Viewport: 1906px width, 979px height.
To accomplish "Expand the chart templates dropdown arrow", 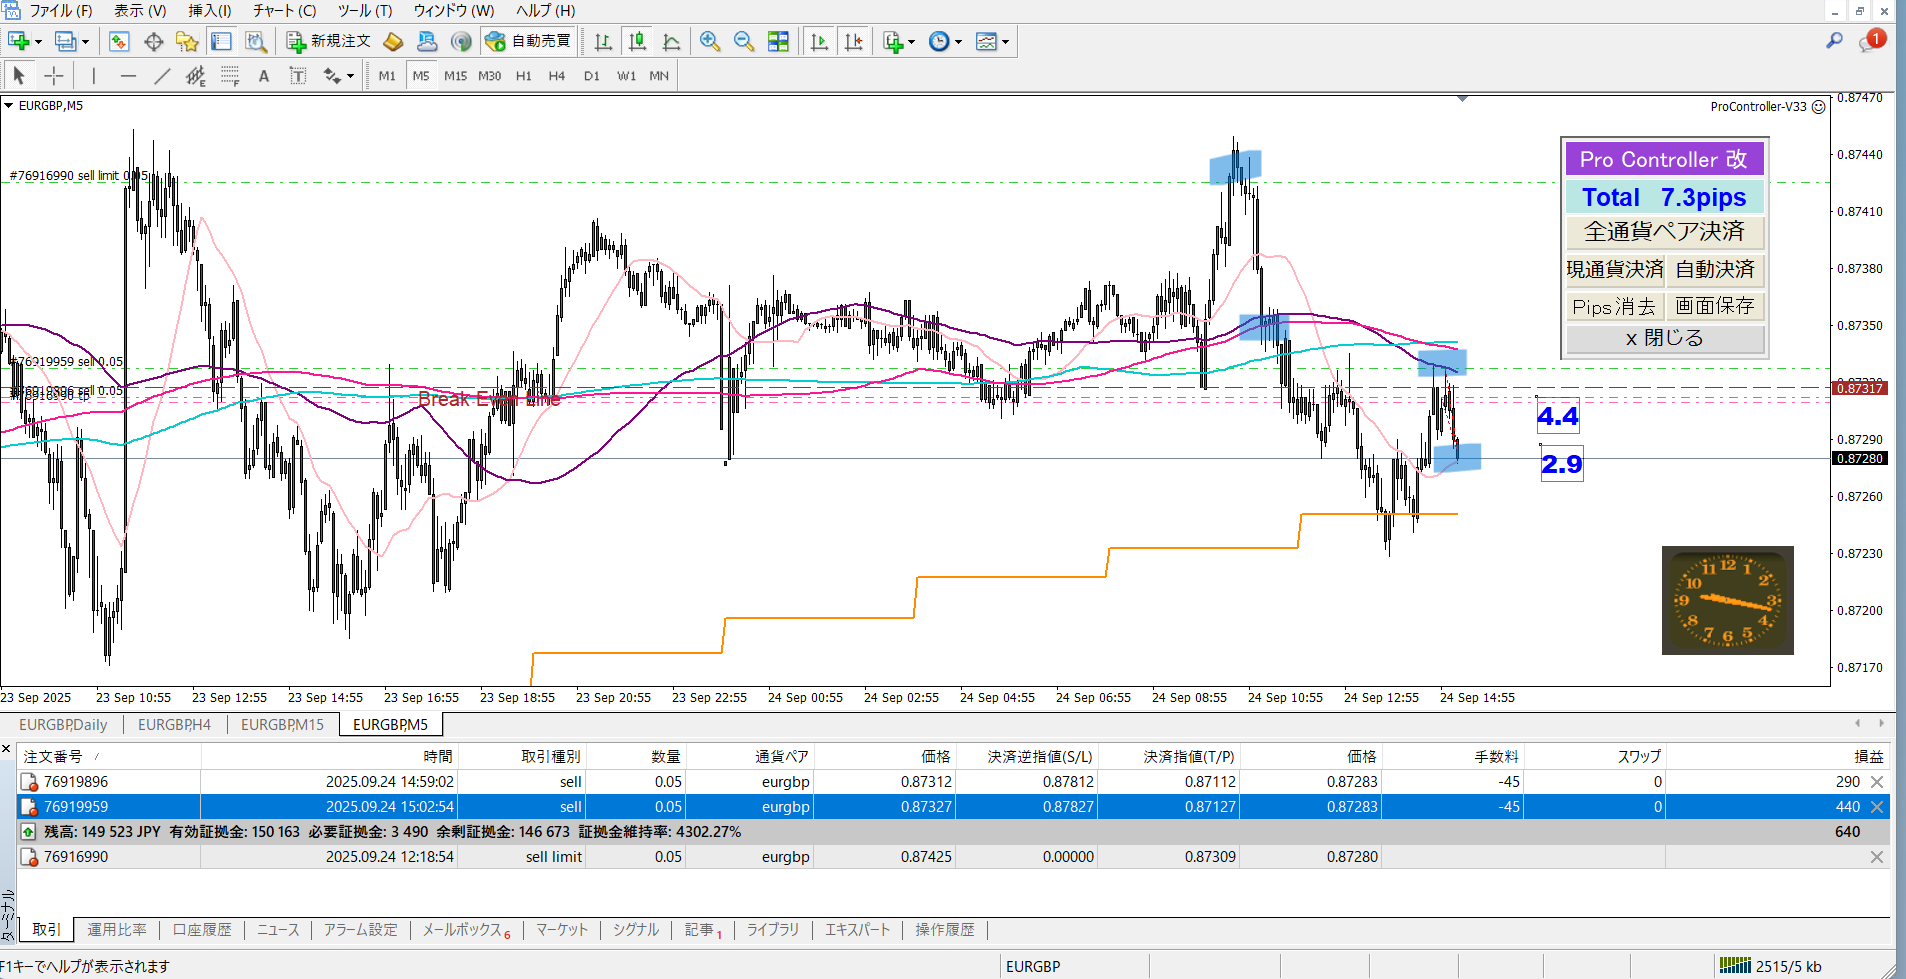I will pos(1005,42).
